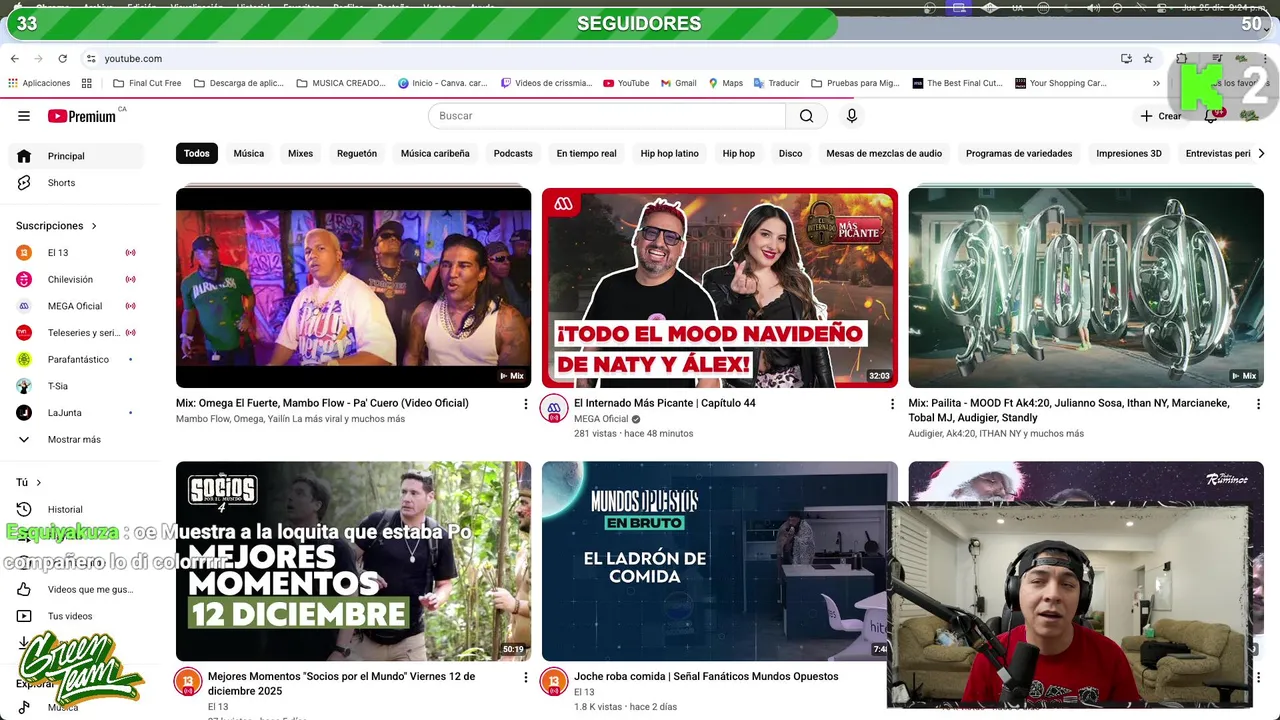This screenshot has width=1280, height=720.
Task: Open El 13 channel avatar under Joche video
Action: (x=554, y=682)
